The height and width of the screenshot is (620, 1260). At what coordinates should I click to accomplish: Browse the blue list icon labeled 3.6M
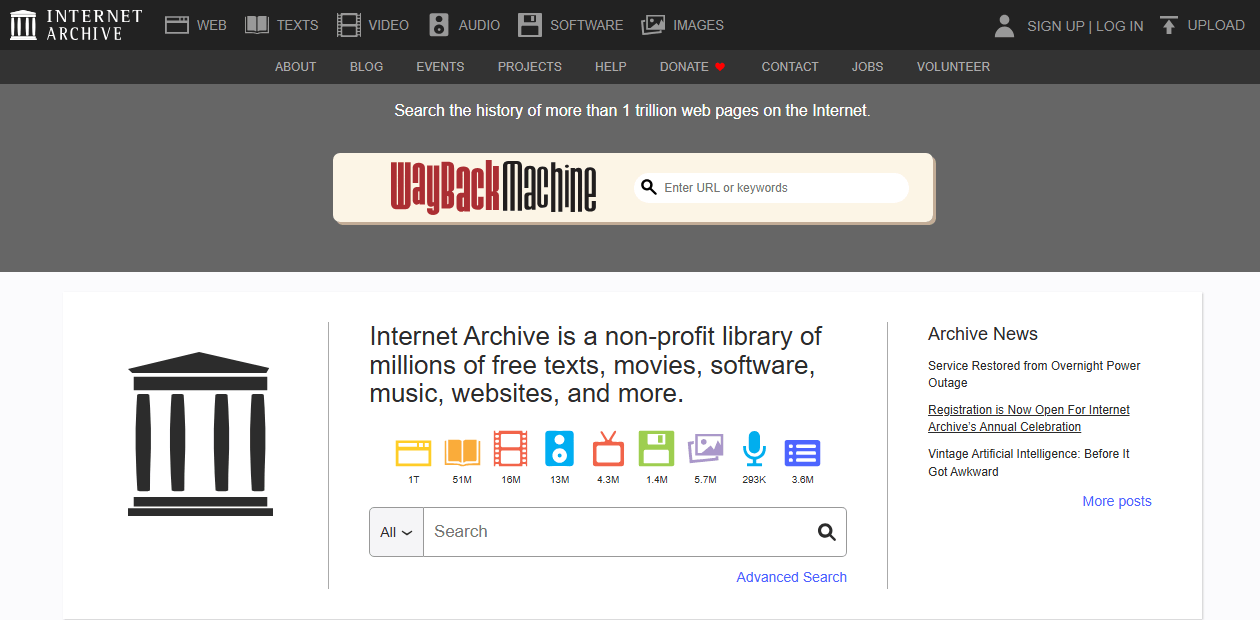802,453
